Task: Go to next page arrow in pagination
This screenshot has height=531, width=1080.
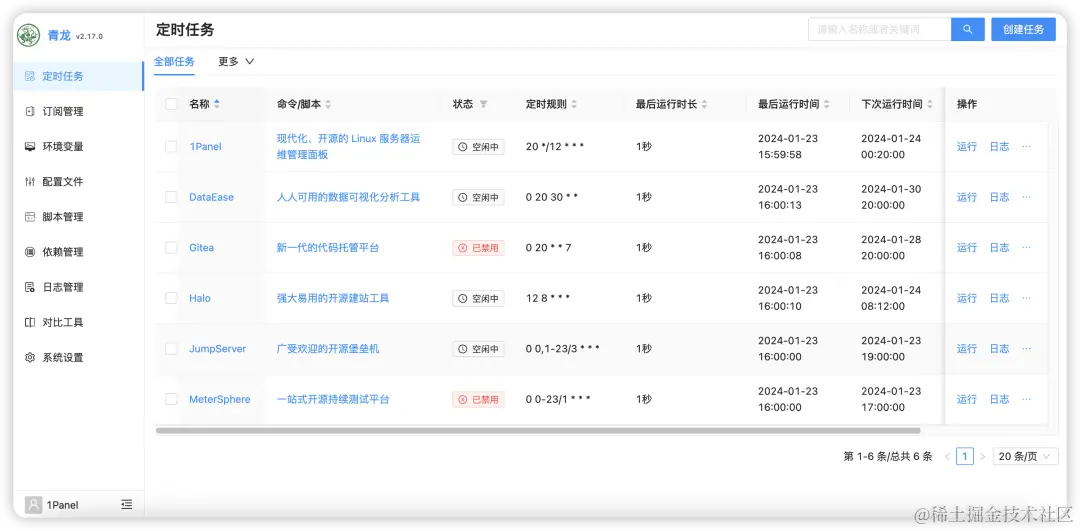Action: pos(983,456)
